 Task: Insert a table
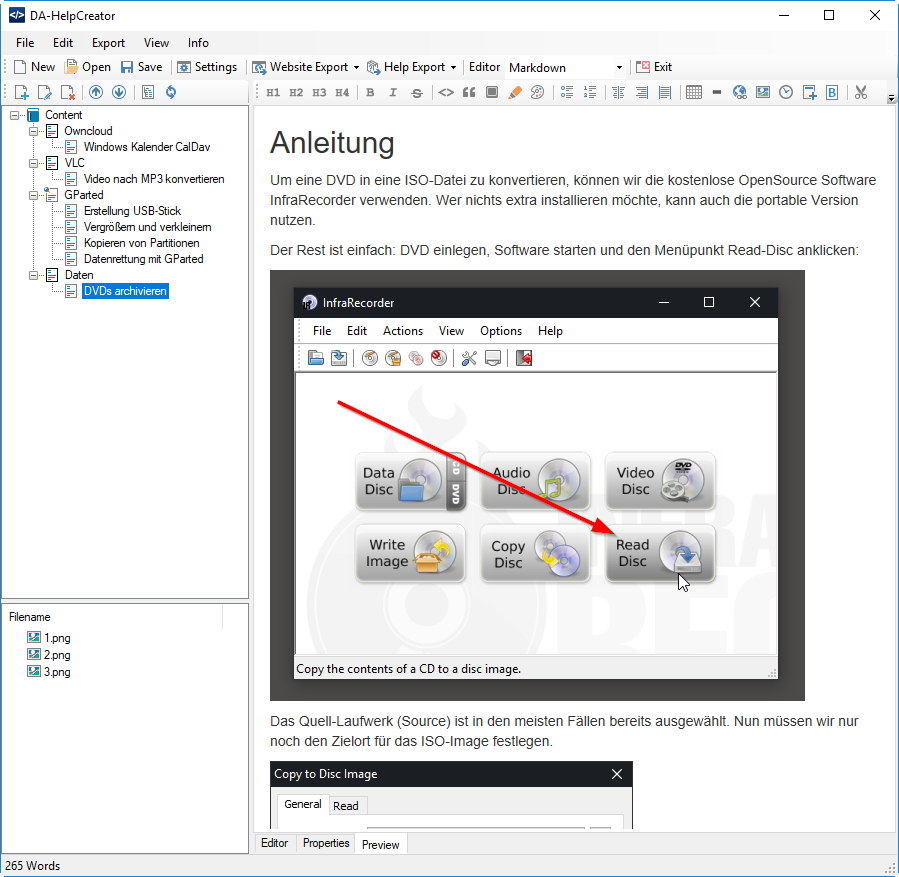click(x=694, y=92)
